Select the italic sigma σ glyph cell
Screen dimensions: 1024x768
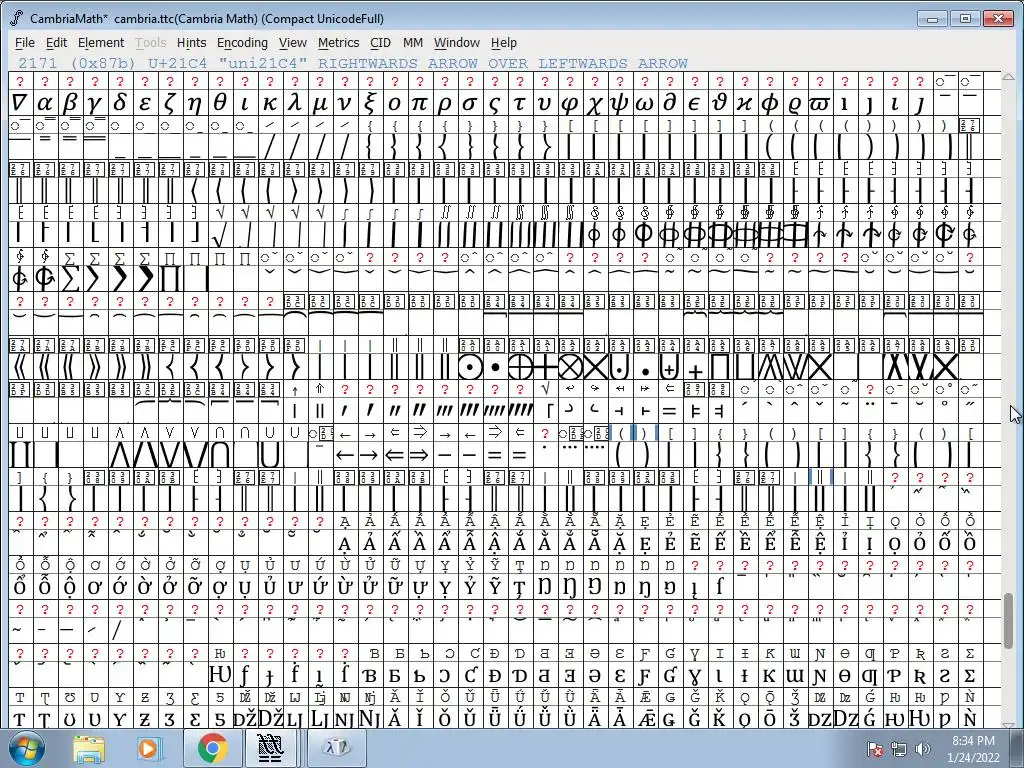click(470, 103)
